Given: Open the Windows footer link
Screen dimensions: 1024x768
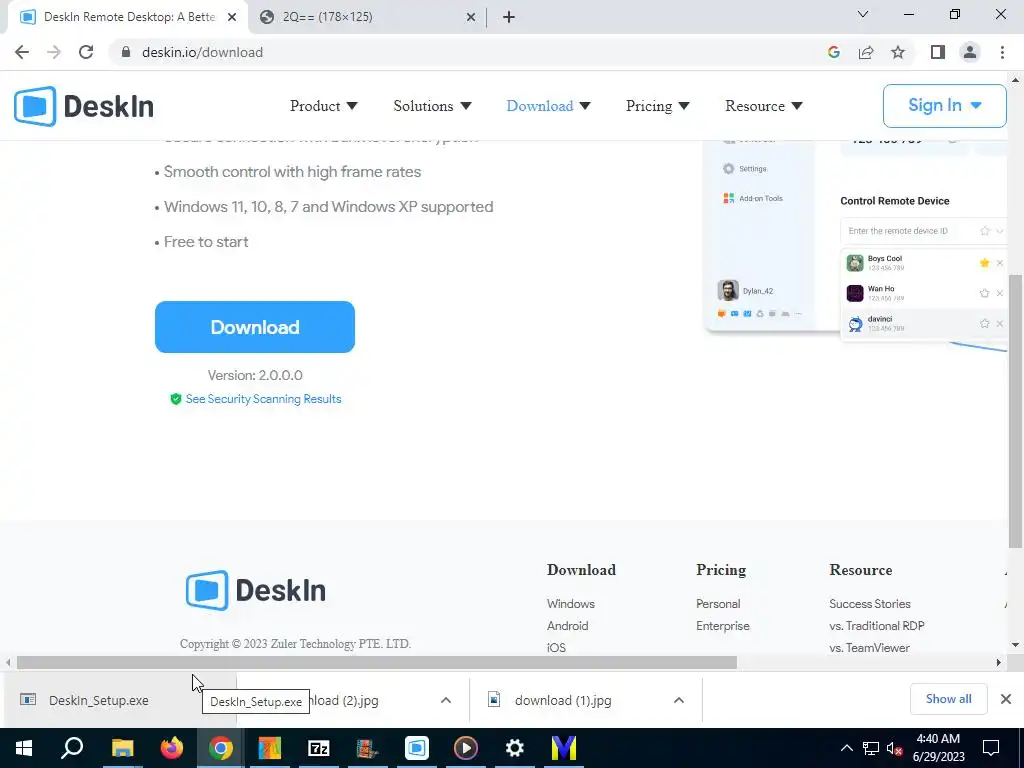Looking at the screenshot, I should [571, 604].
